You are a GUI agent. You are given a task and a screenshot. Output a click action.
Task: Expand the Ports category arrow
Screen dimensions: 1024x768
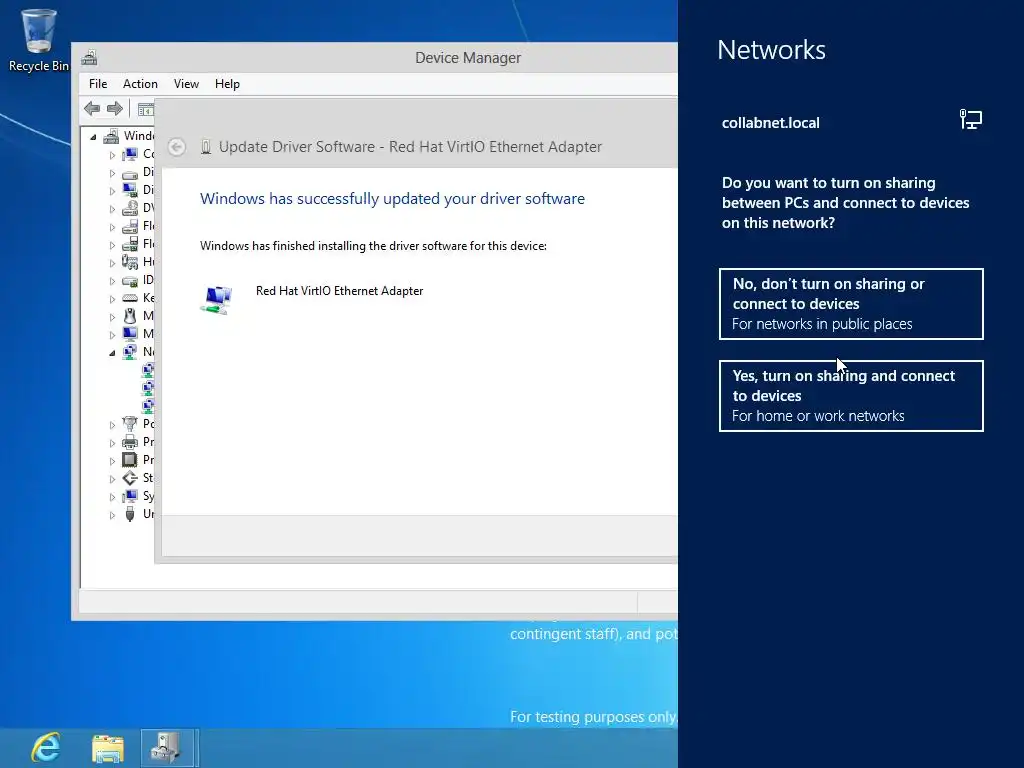[x=112, y=425]
